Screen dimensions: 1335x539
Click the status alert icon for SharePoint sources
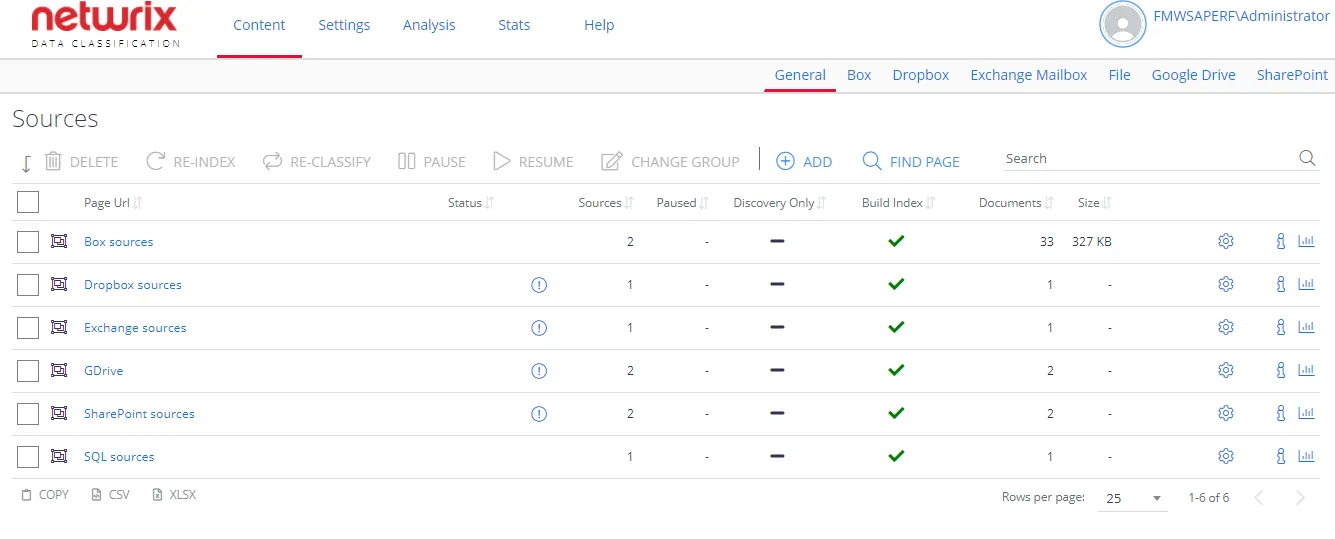coord(539,414)
